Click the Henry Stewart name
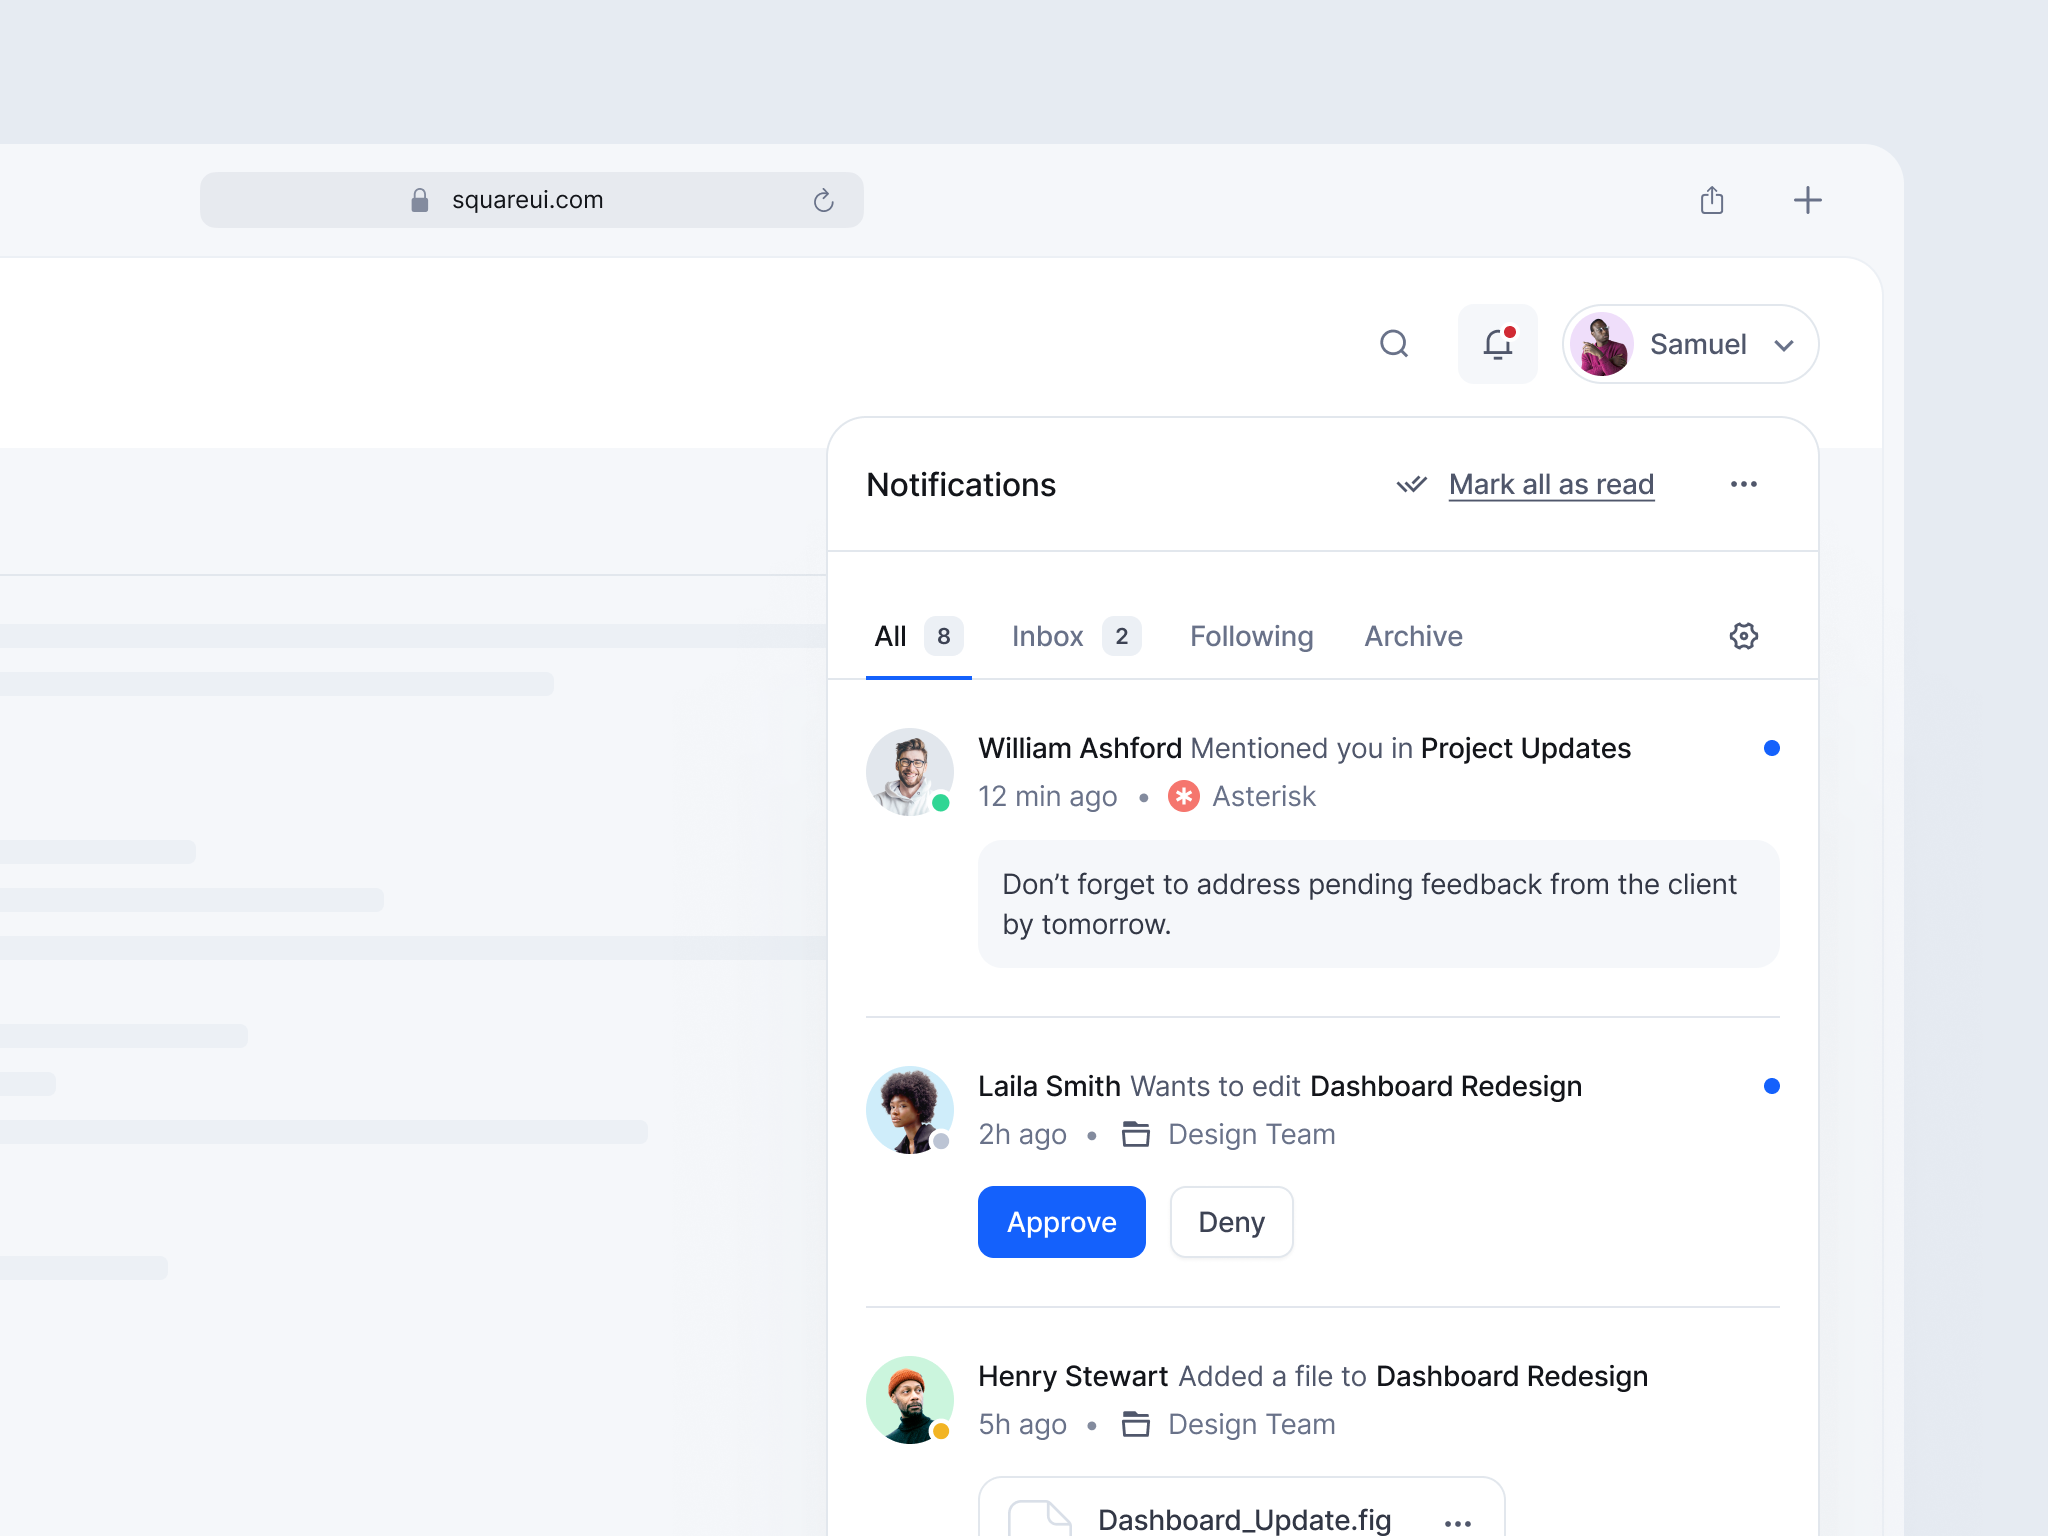The image size is (2048, 1536). pyautogui.click(x=1073, y=1376)
